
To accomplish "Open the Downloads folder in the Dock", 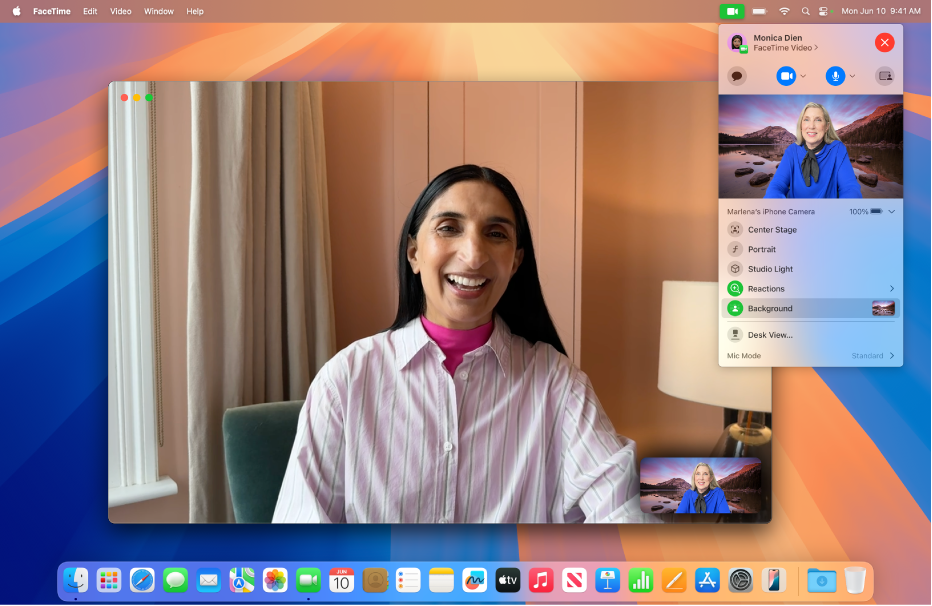I will 821,580.
